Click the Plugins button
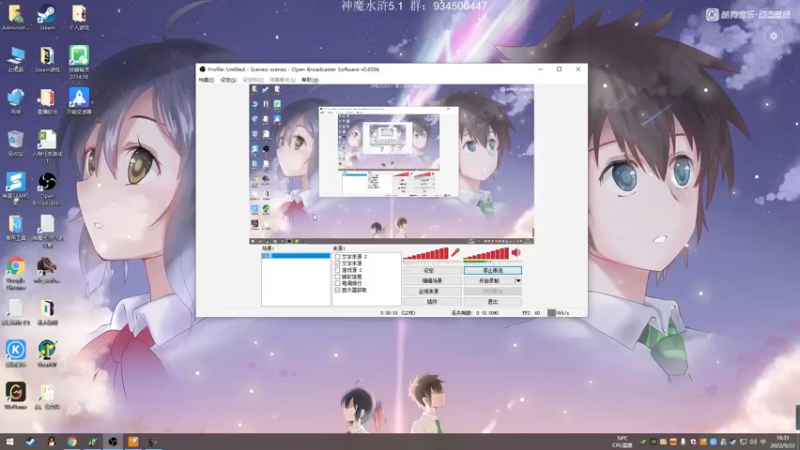The image size is (800, 450). (432, 302)
